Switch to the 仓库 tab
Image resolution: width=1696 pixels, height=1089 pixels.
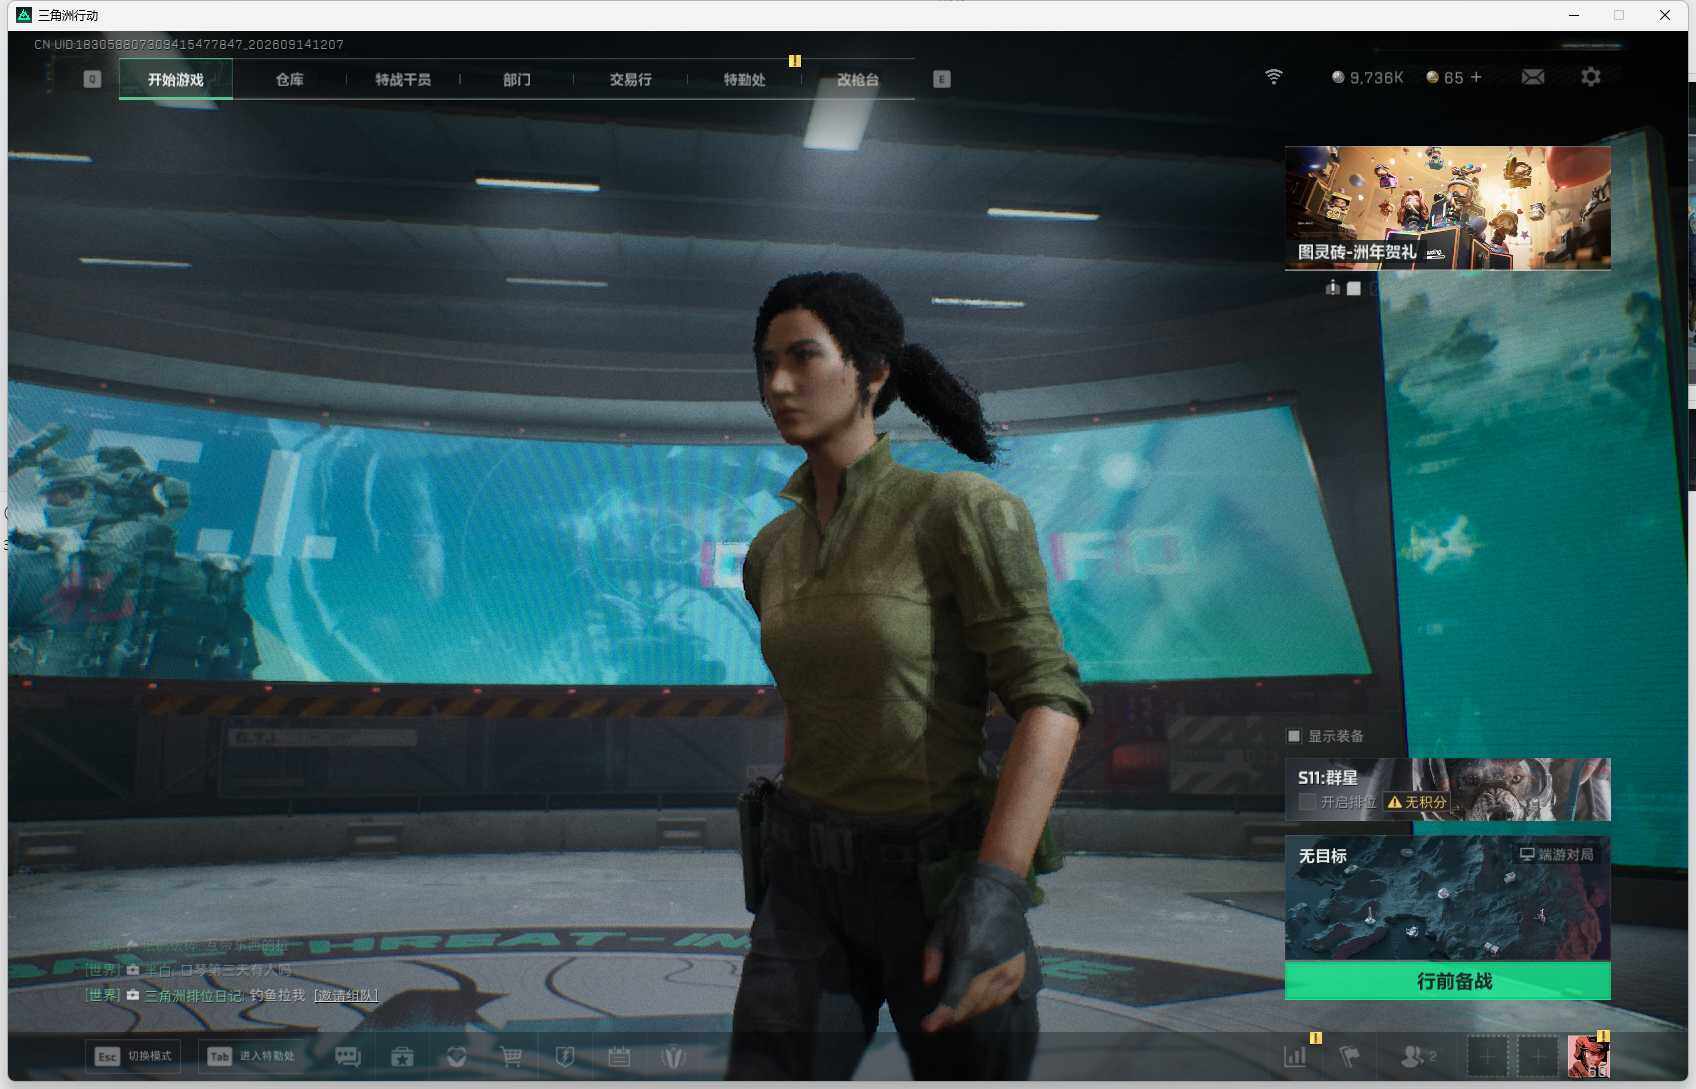click(x=290, y=79)
